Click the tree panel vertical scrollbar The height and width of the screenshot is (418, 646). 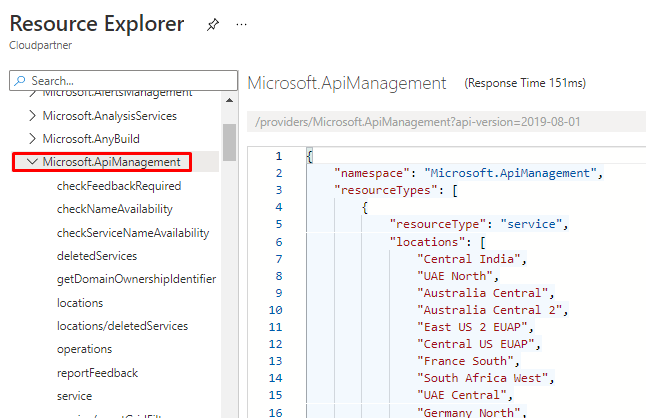pyautogui.click(x=228, y=142)
